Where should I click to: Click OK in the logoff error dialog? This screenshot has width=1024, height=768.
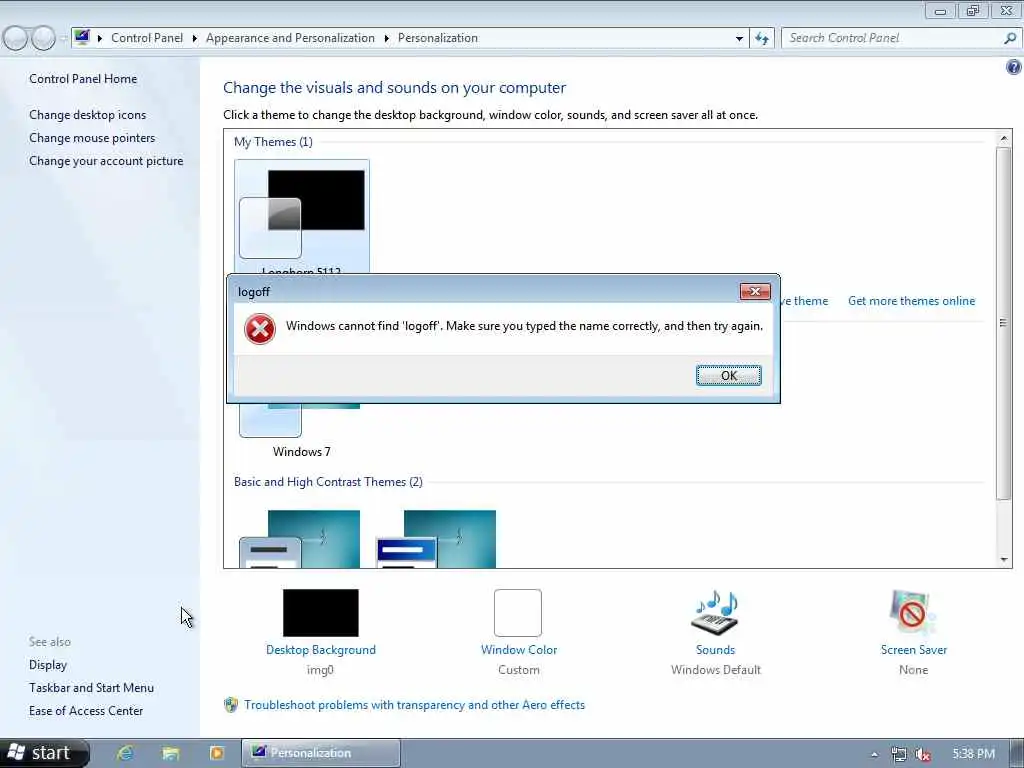(728, 376)
